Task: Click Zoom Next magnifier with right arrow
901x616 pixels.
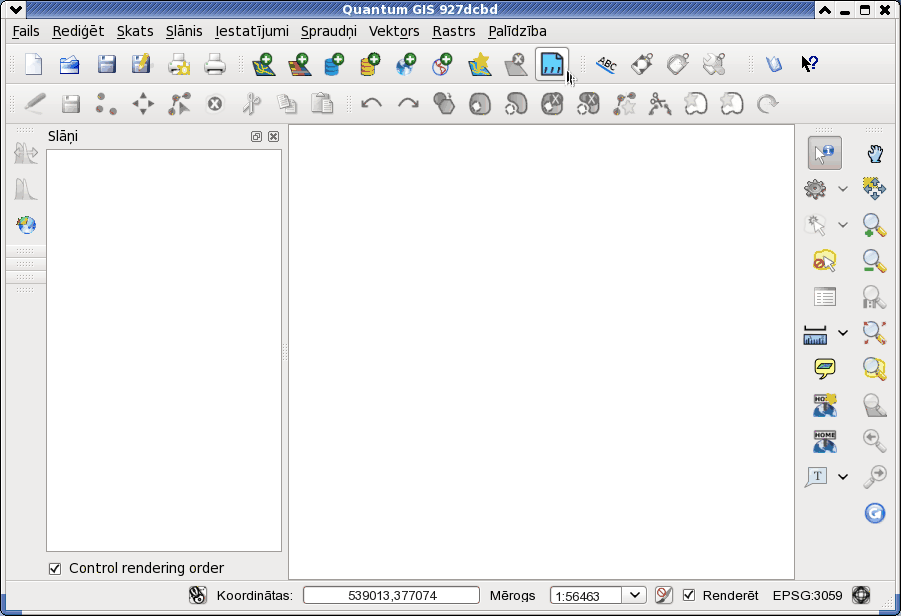Action: [875, 476]
